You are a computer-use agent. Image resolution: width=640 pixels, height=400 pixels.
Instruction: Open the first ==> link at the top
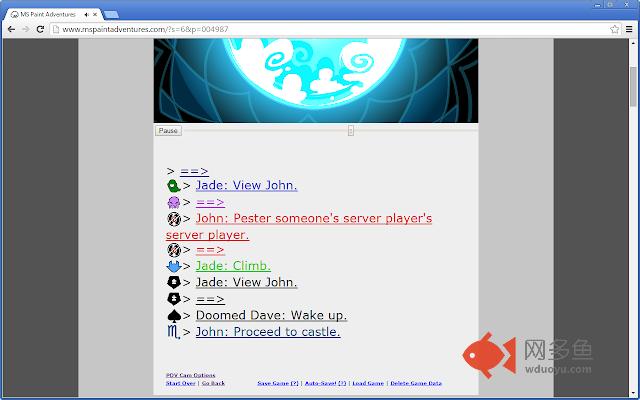pyautogui.click(x=194, y=171)
